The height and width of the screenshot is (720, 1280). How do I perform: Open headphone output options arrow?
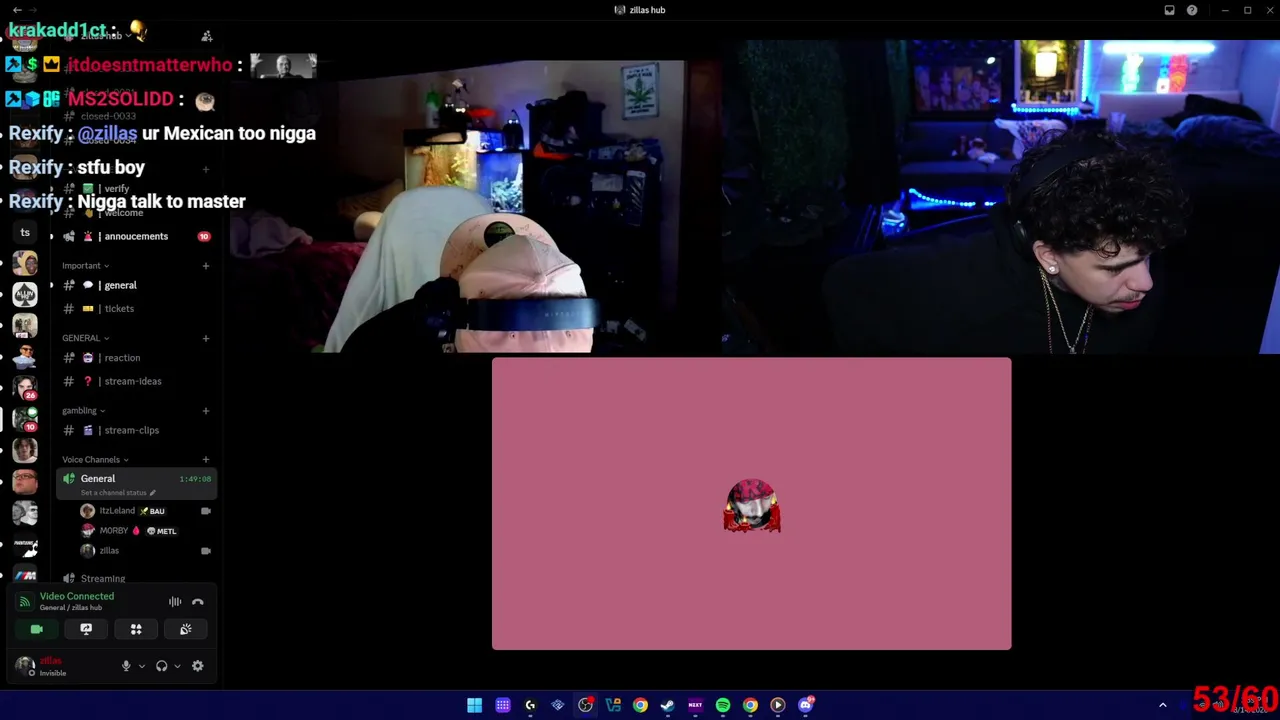click(177, 666)
